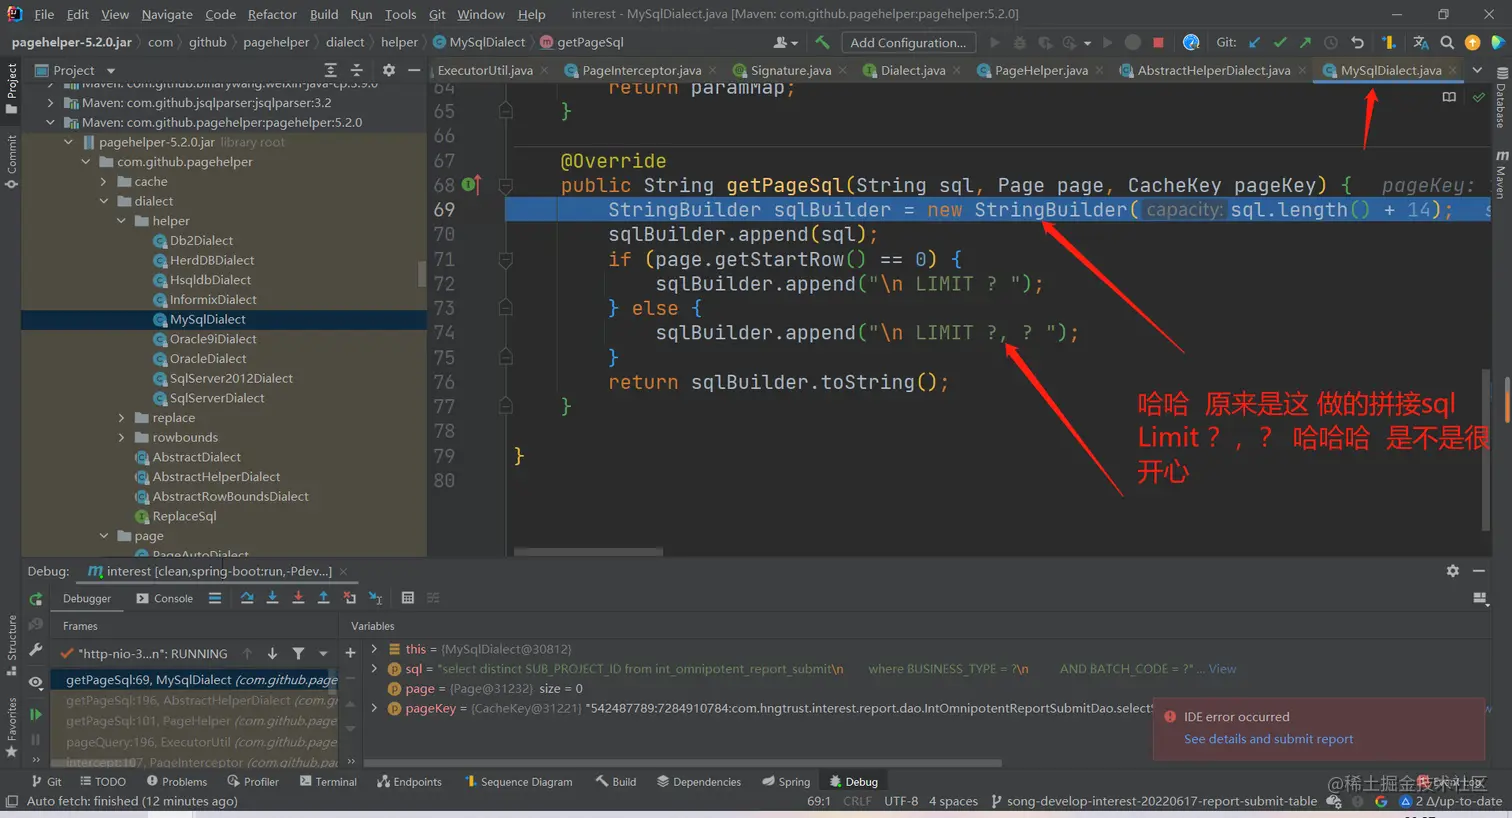This screenshot has height=818, width=1512.
Task: Open the Tools menu
Action: tap(400, 14)
